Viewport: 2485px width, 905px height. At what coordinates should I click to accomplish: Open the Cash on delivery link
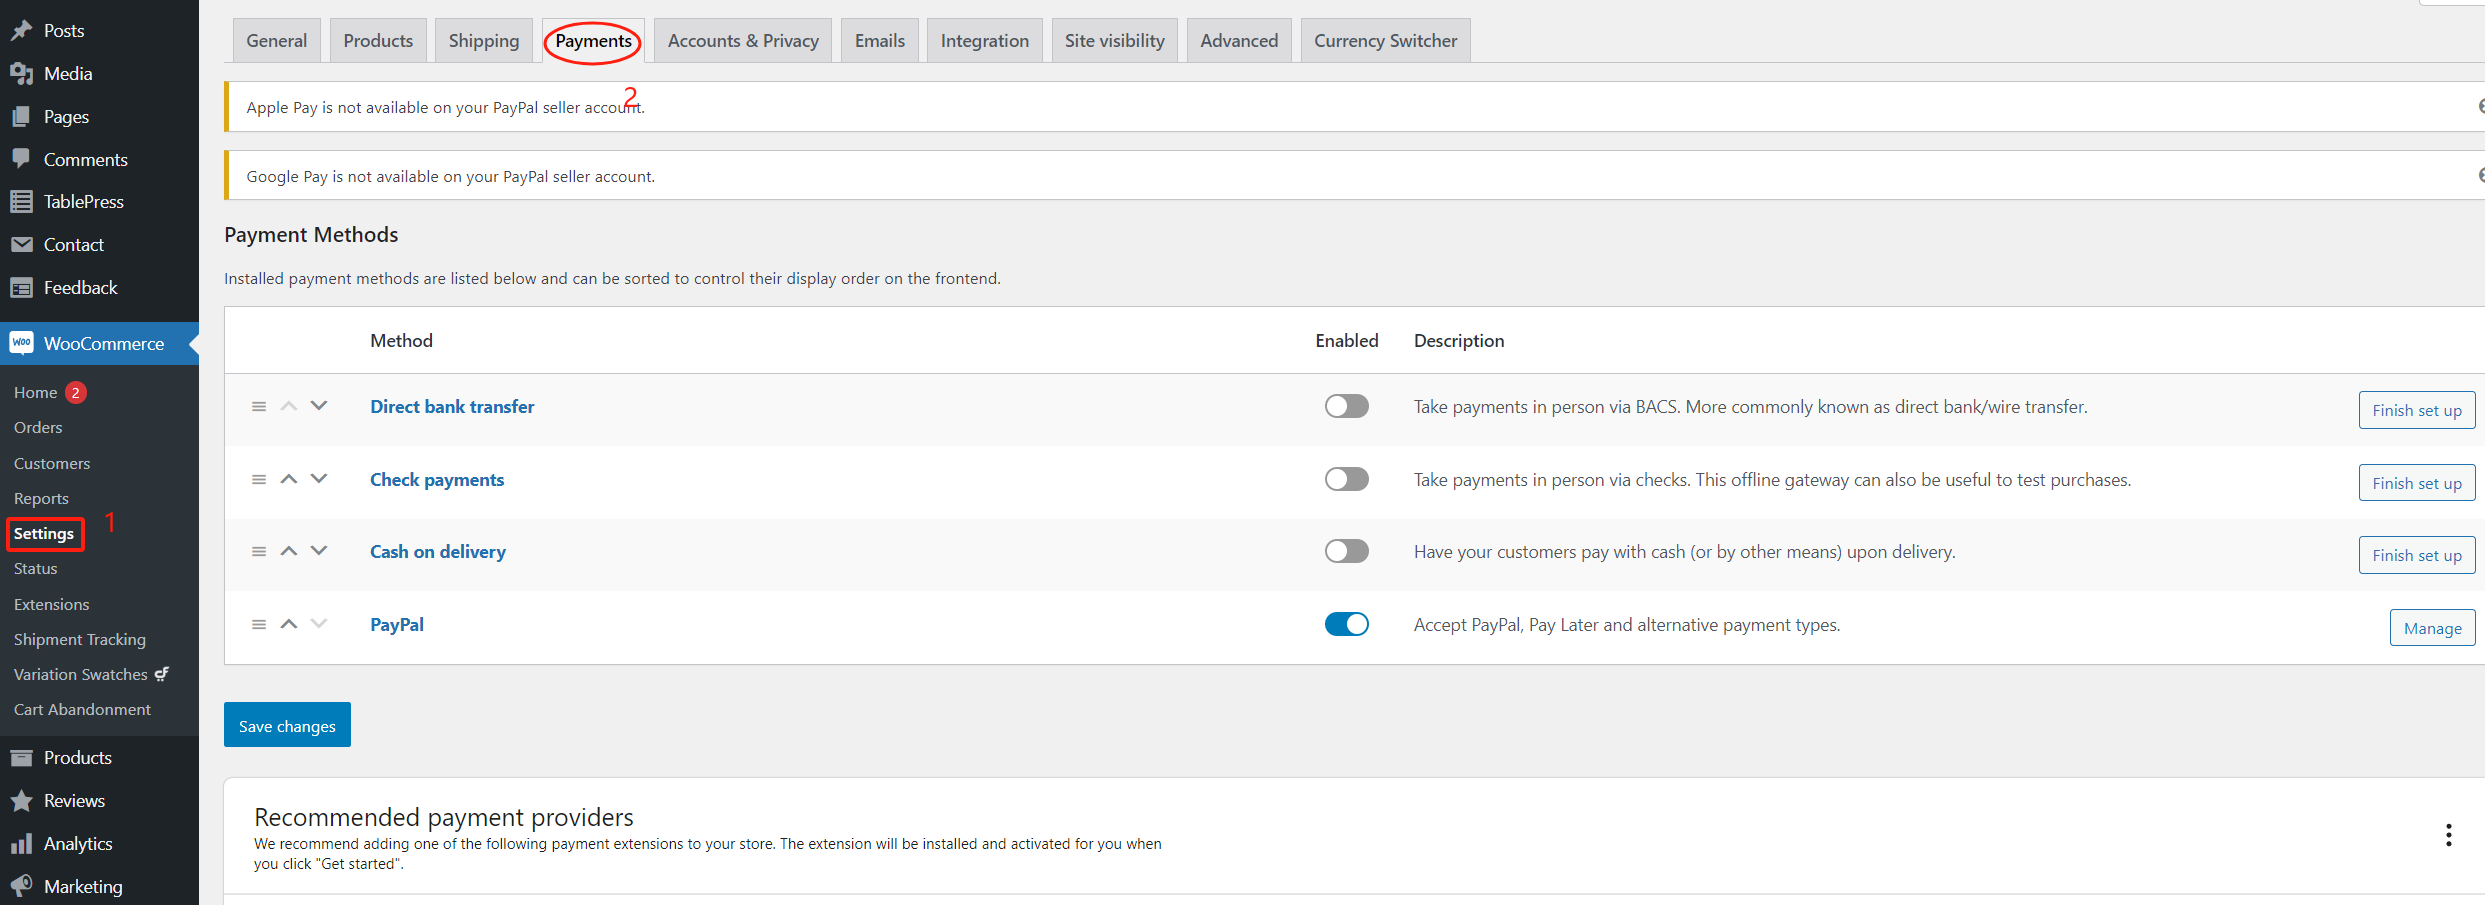coord(438,552)
